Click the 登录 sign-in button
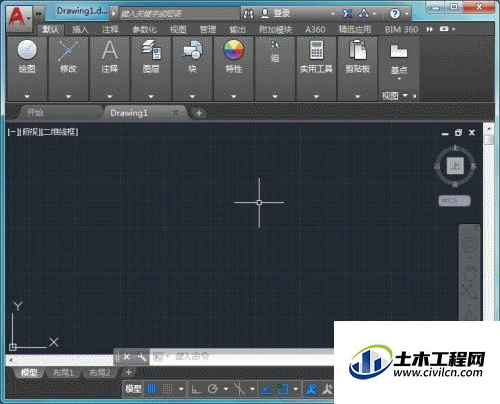The image size is (500, 404). click(276, 14)
